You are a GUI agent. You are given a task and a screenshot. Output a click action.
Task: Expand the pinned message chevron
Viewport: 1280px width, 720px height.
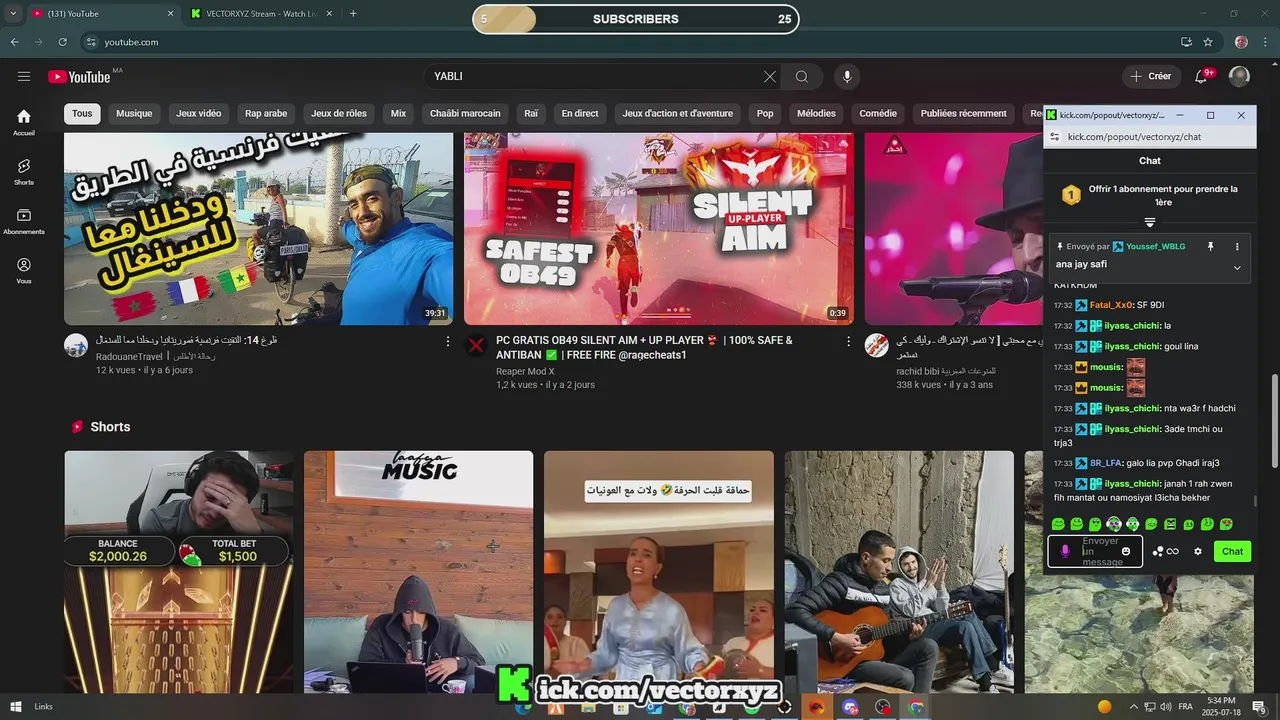[x=1237, y=267]
